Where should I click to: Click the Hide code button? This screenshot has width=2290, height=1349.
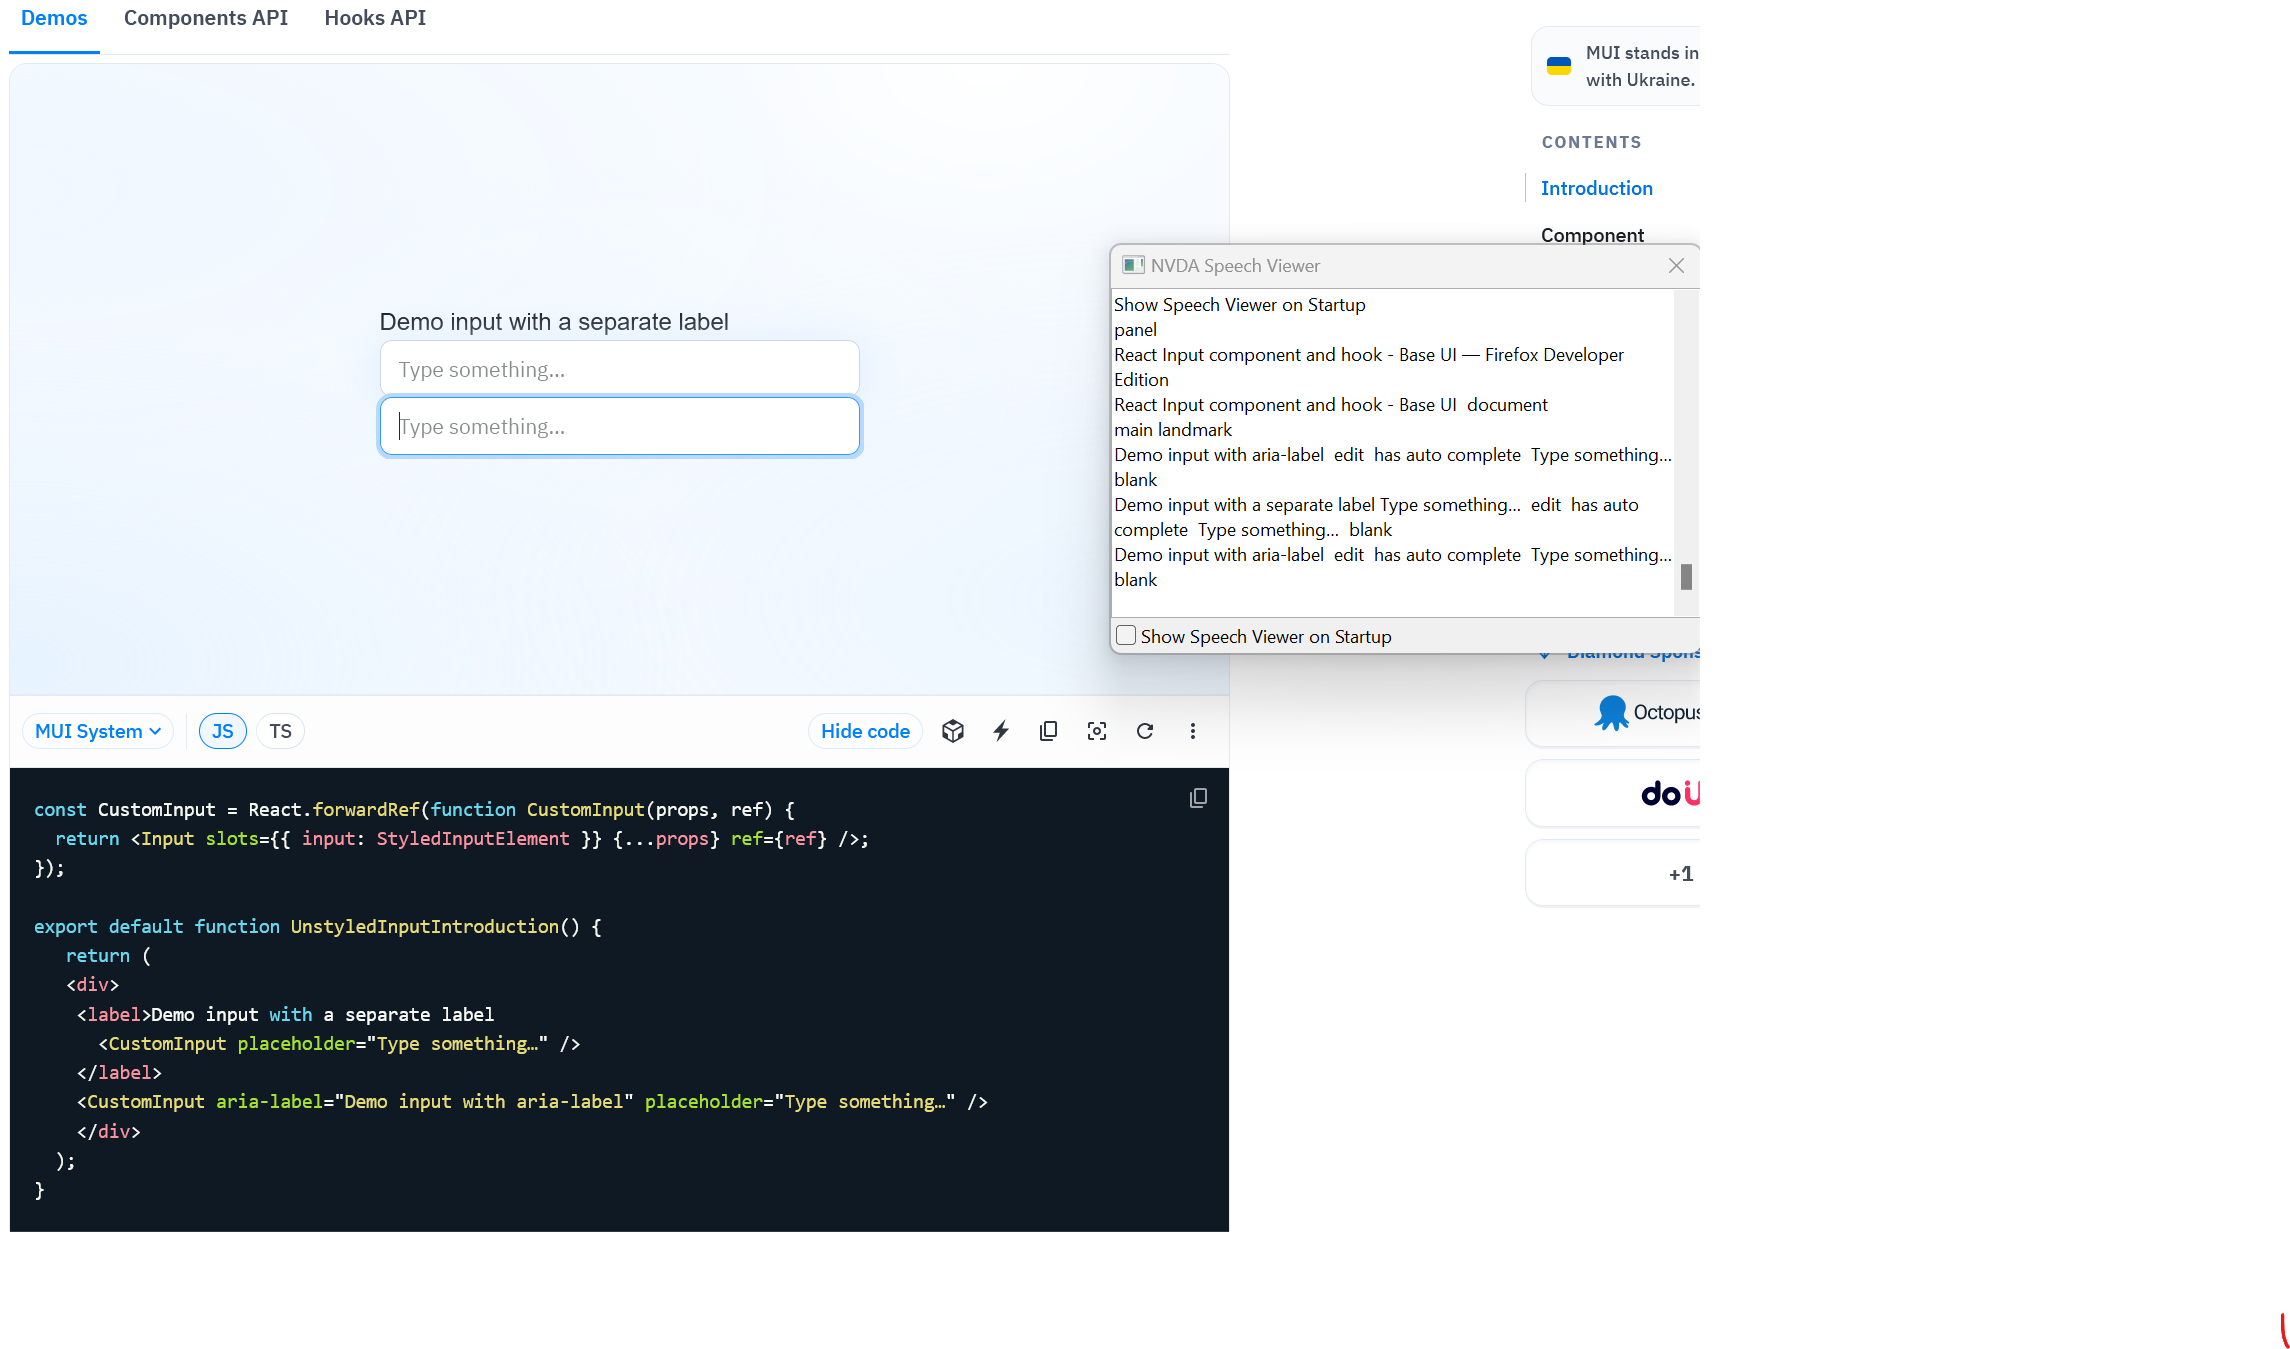[x=864, y=731]
